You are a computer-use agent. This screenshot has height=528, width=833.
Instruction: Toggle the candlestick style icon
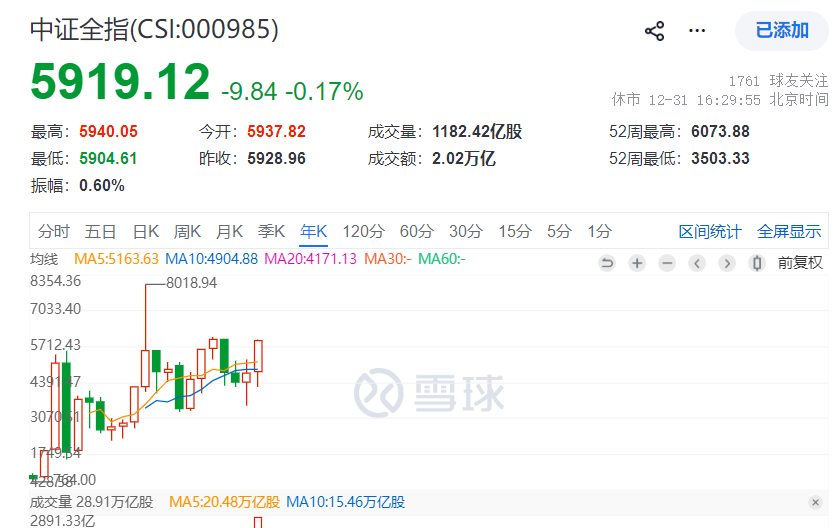[x=757, y=263]
